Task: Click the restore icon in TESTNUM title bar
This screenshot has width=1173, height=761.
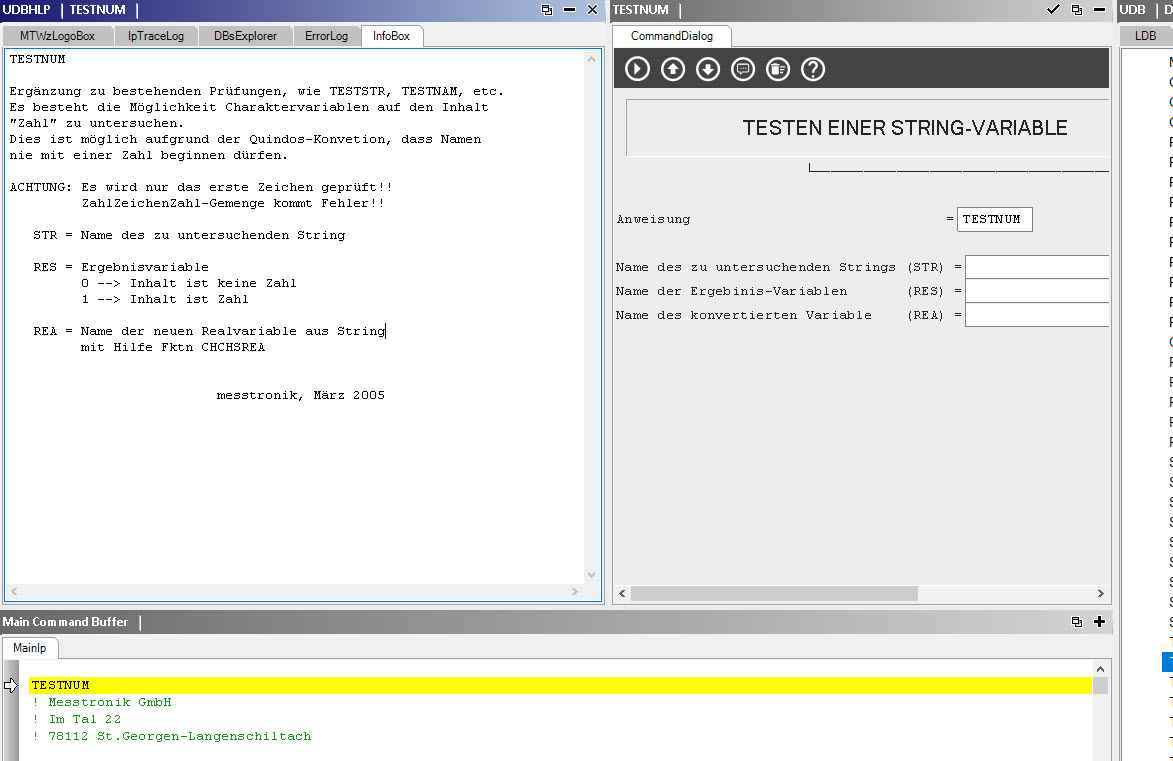Action: tap(1076, 10)
